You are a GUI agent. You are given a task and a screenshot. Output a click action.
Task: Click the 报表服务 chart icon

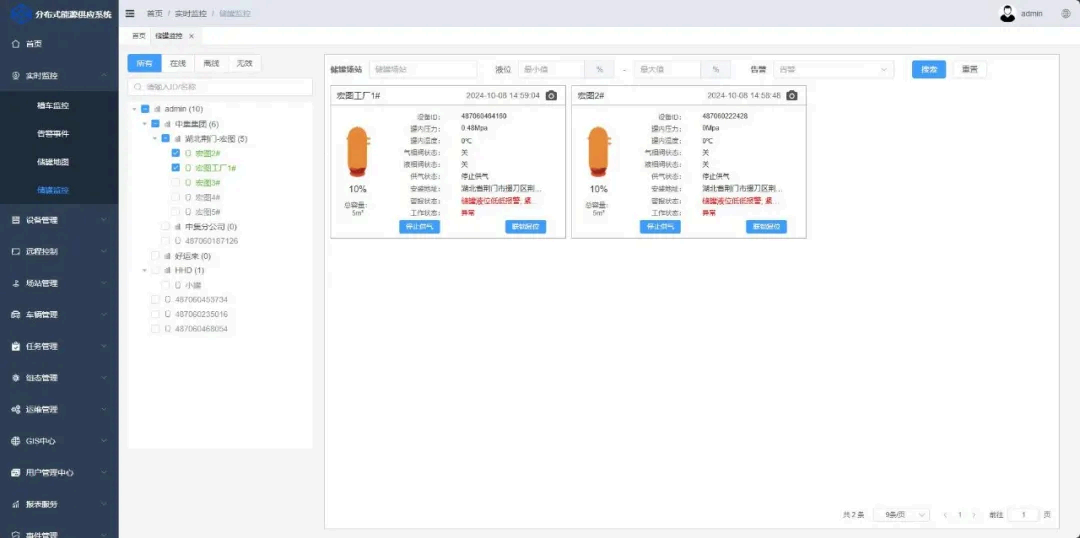pos(16,504)
